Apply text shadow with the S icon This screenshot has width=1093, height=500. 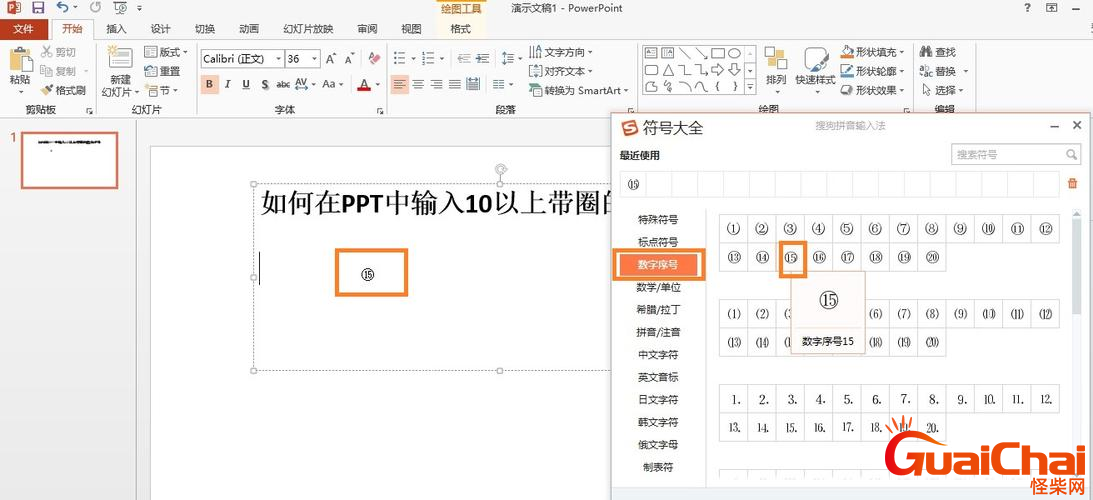pyautogui.click(x=265, y=84)
